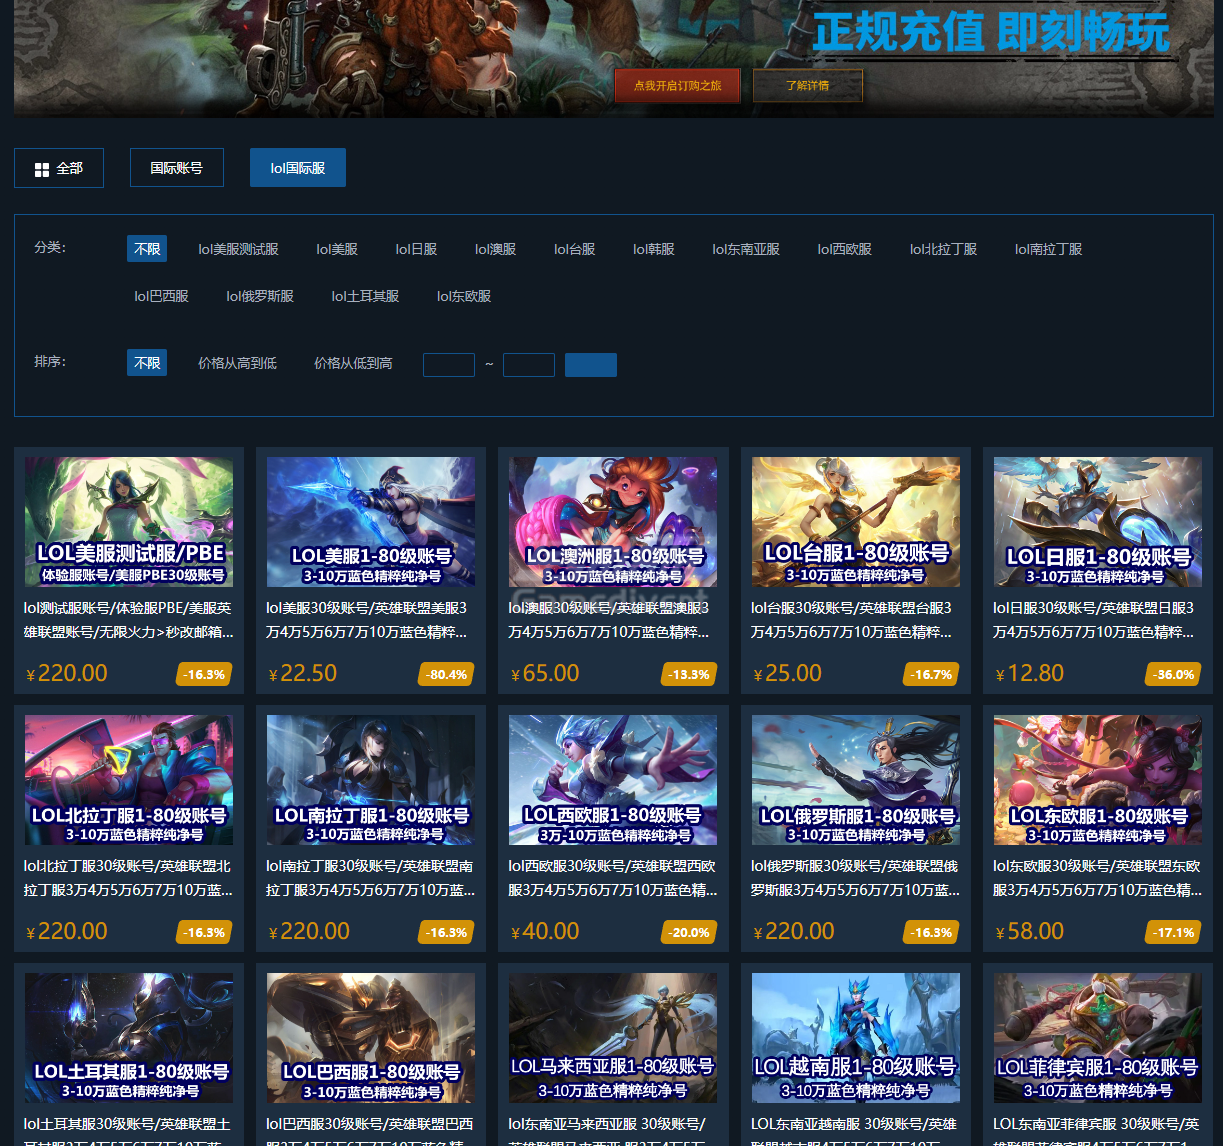Open the lol日服30级账号 title link
Screen dimensions: 1223x1146
click(x=1098, y=620)
